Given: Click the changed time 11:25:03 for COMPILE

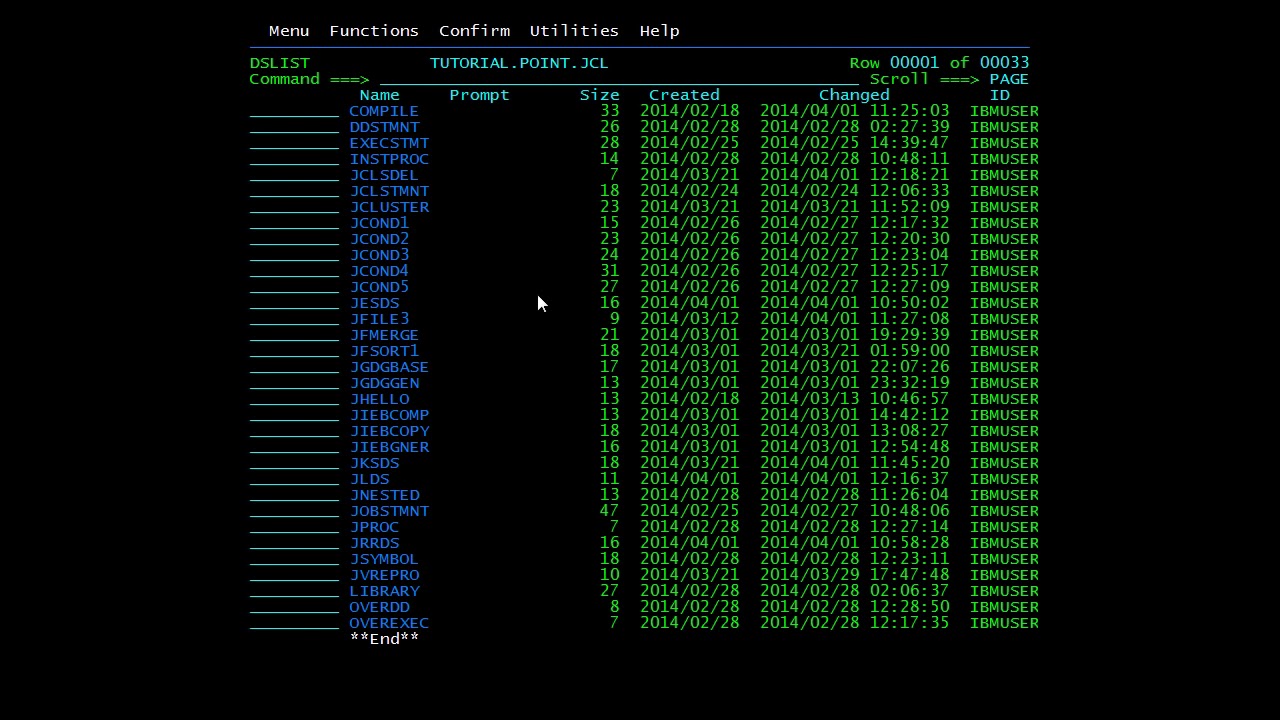Looking at the screenshot, I should pos(909,111).
